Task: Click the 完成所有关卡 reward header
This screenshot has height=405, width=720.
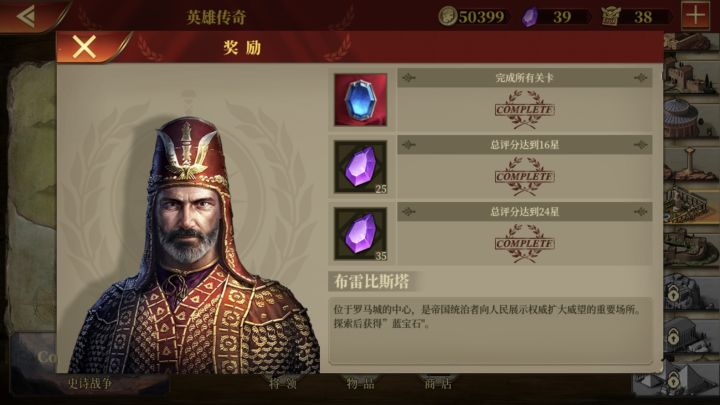Action: click(524, 78)
